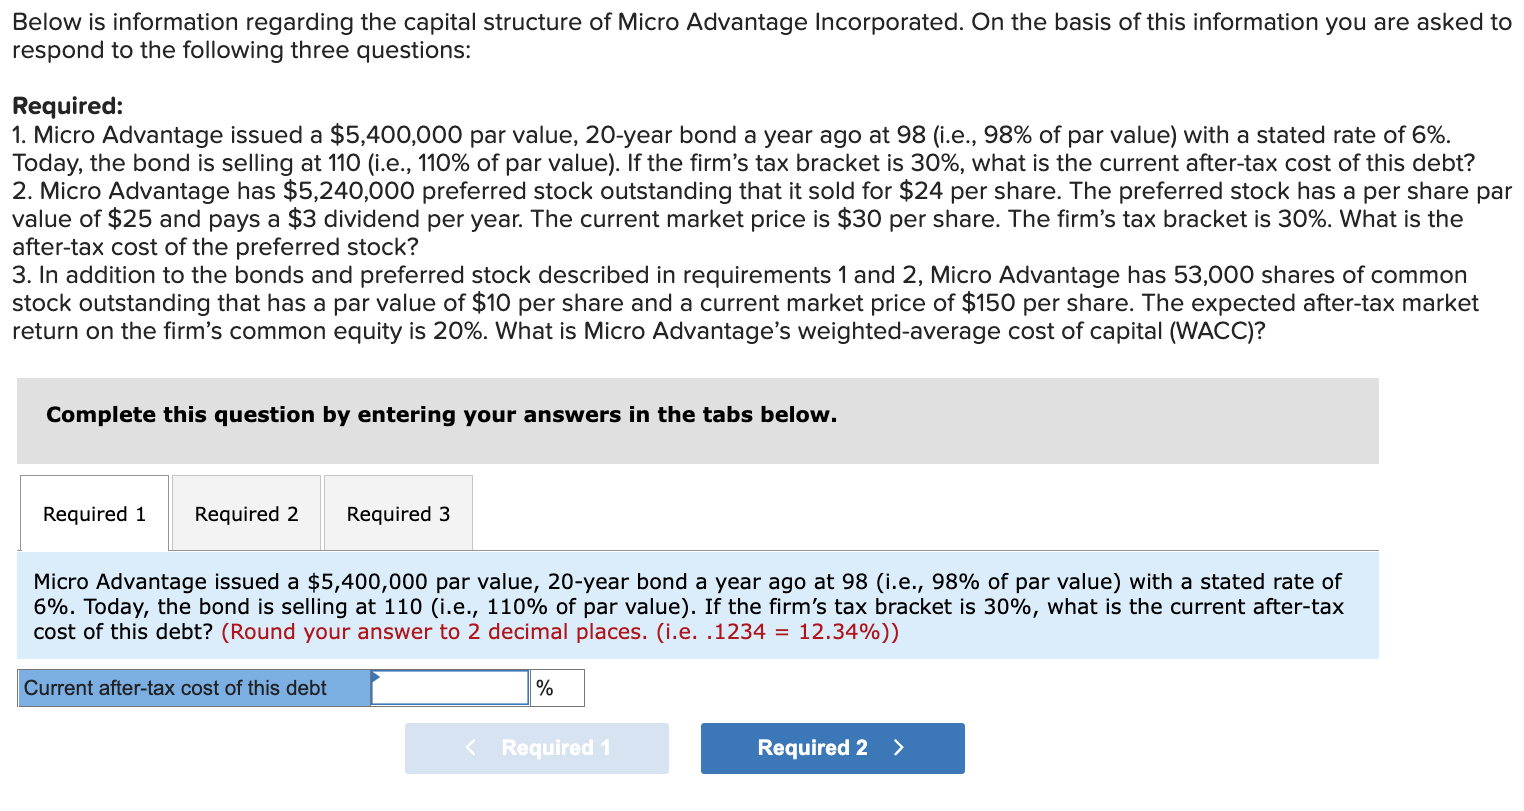
Task: Click inside the after-tax cost answer field
Action: (448, 687)
